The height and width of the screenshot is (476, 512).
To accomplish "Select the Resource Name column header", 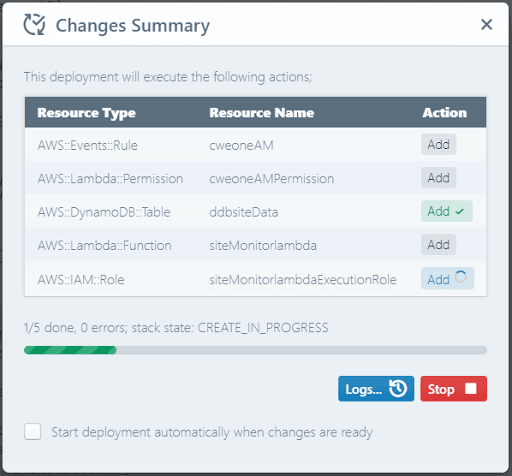I will tap(262, 113).
